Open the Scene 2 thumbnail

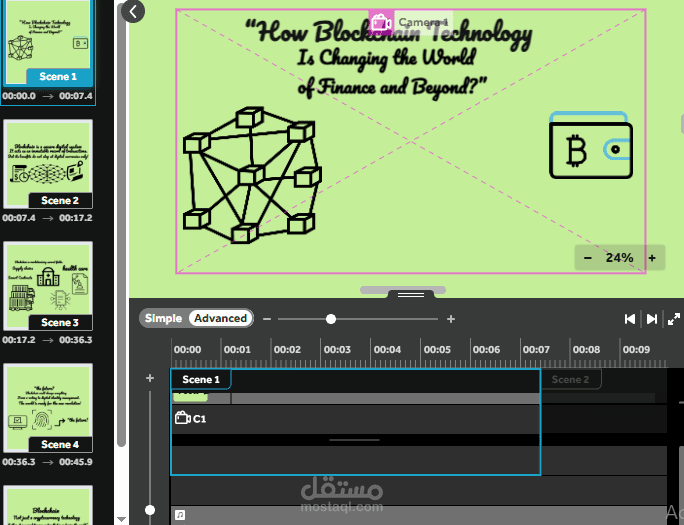(x=48, y=164)
